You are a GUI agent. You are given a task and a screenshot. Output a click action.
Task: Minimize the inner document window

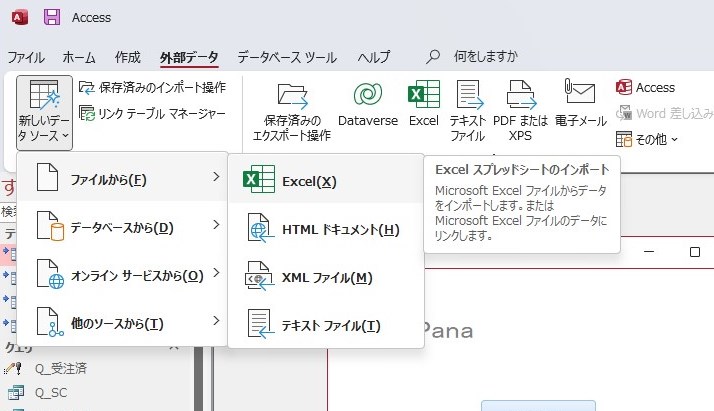pyautogui.click(x=649, y=252)
